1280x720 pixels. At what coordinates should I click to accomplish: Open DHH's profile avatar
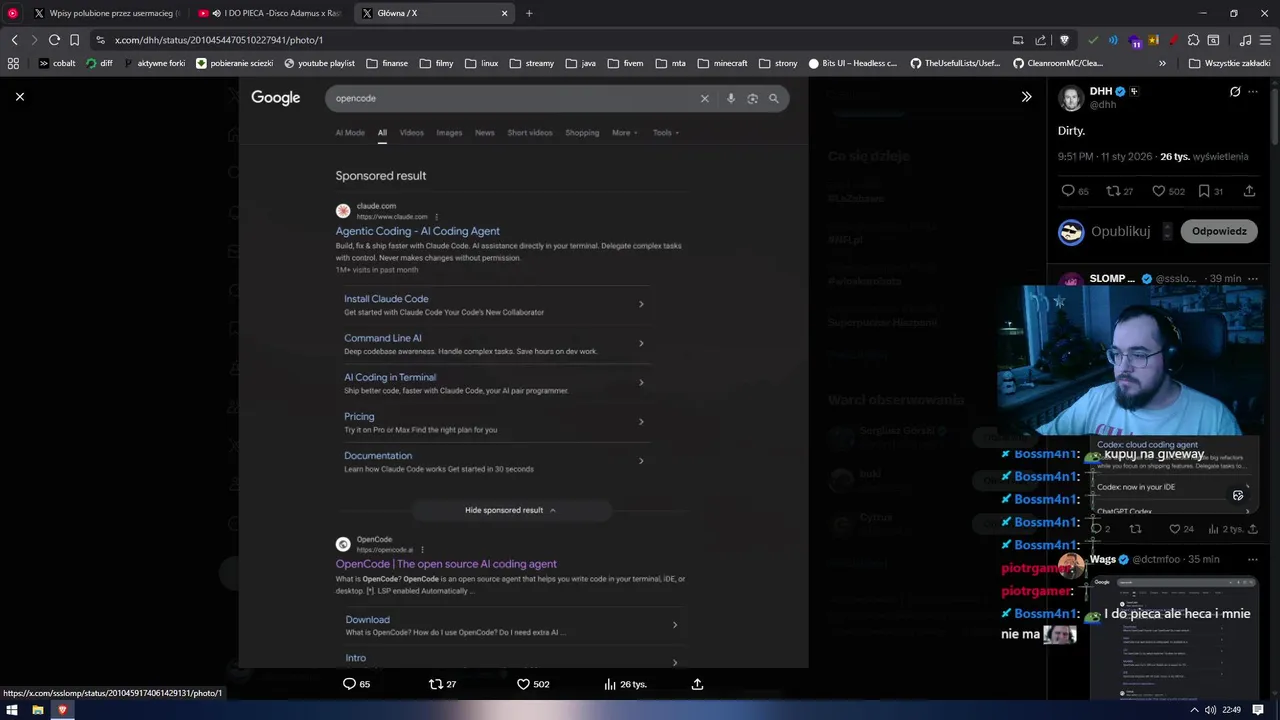point(1071,98)
